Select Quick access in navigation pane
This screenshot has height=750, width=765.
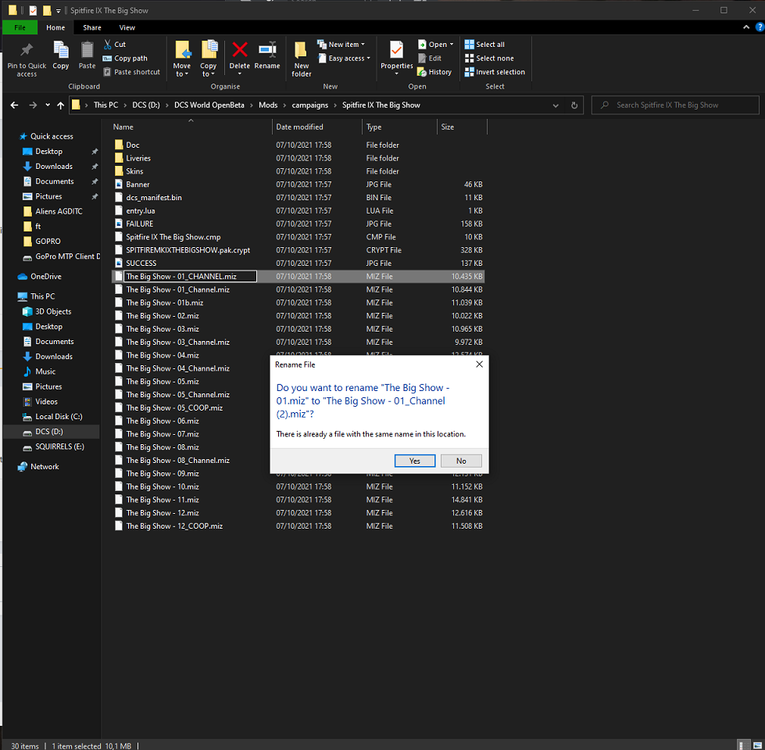click(51, 136)
